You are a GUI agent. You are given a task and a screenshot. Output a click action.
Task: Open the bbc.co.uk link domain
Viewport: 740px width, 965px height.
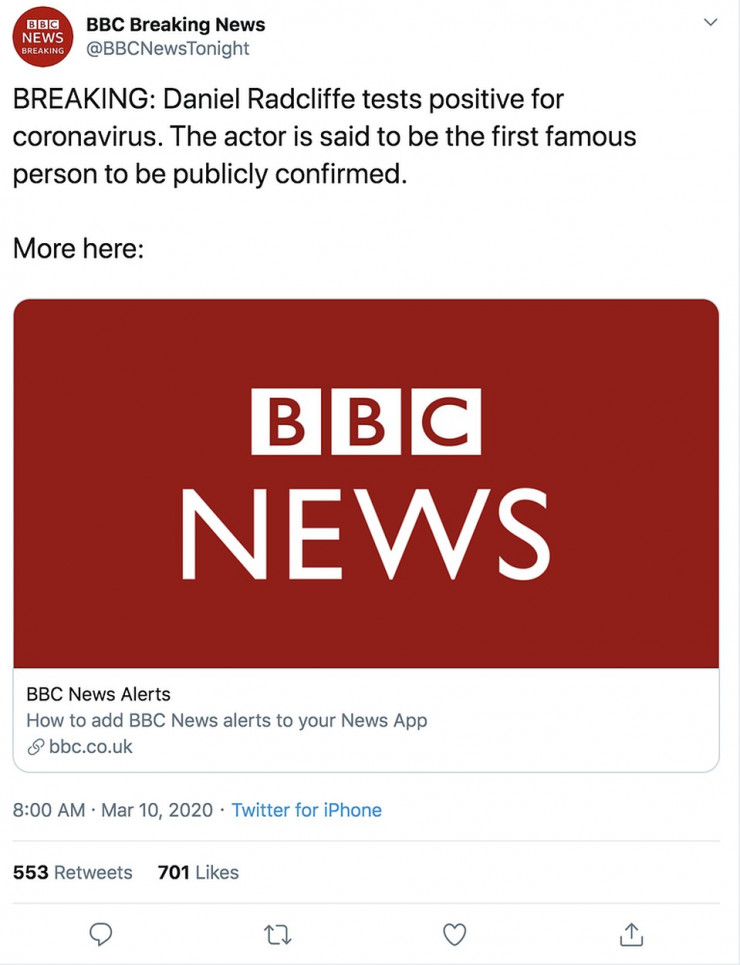pyautogui.click(x=91, y=747)
